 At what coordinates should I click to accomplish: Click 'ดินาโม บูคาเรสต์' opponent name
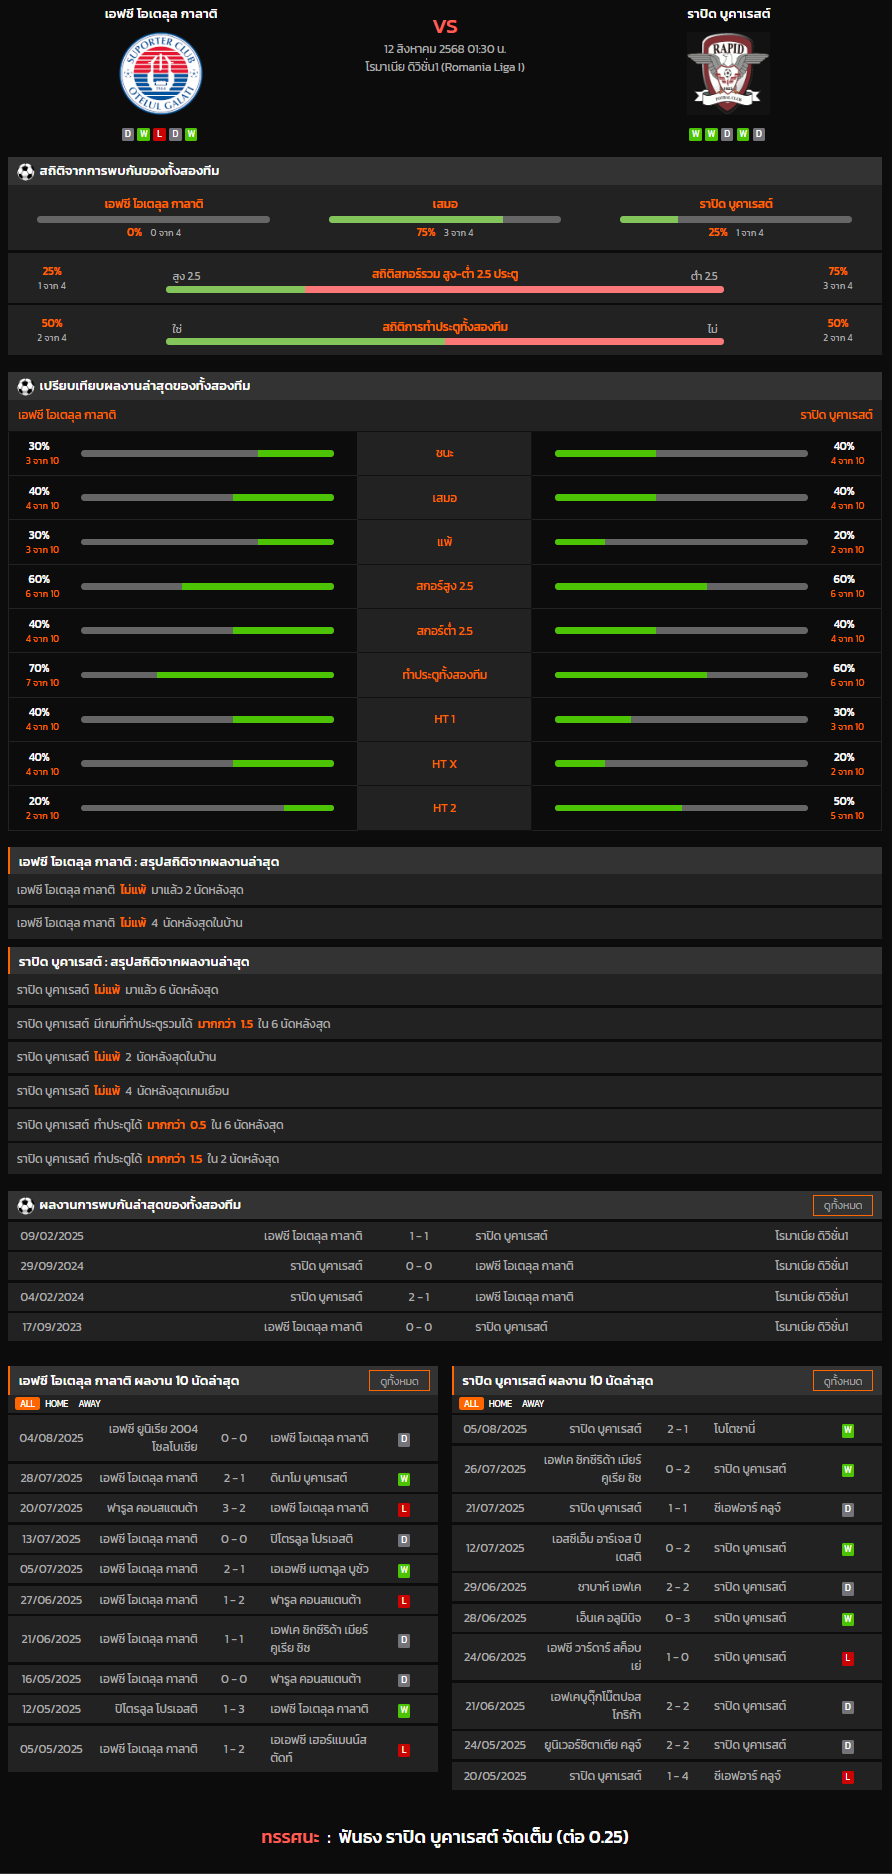309,1478
